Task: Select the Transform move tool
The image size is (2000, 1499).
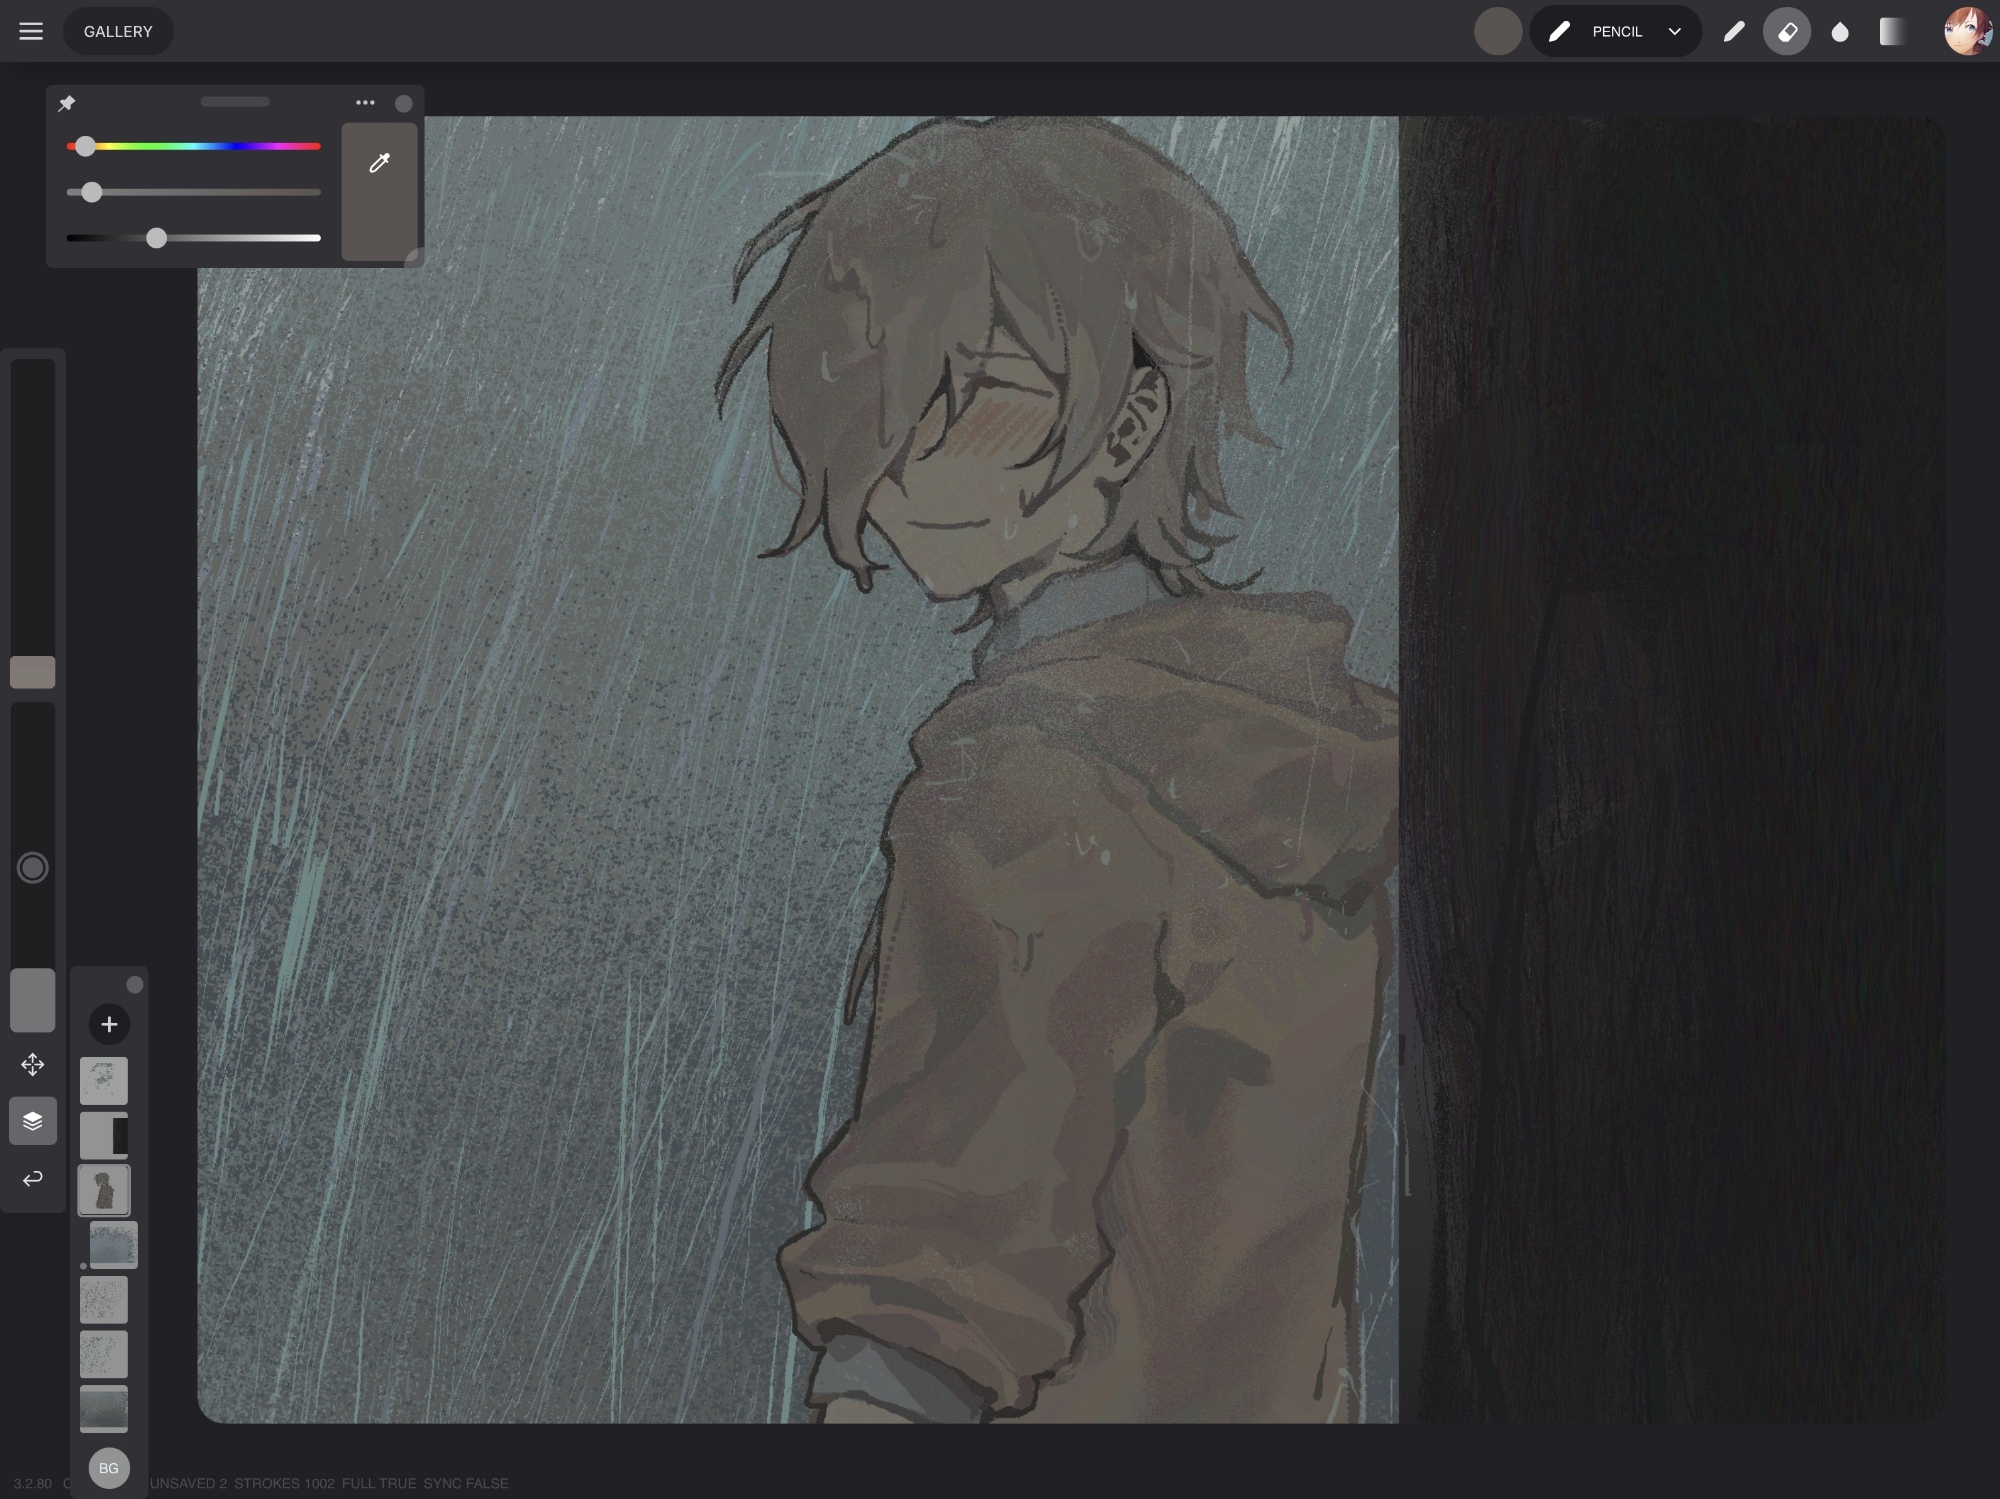Action: pos(32,1064)
